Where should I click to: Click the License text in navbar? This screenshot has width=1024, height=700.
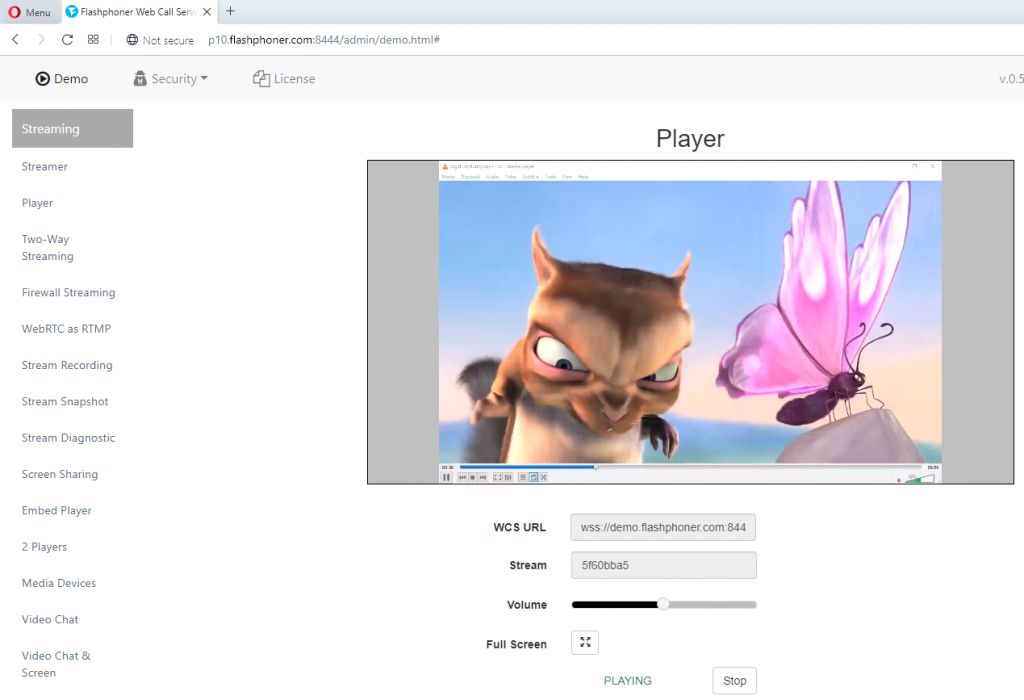point(295,79)
